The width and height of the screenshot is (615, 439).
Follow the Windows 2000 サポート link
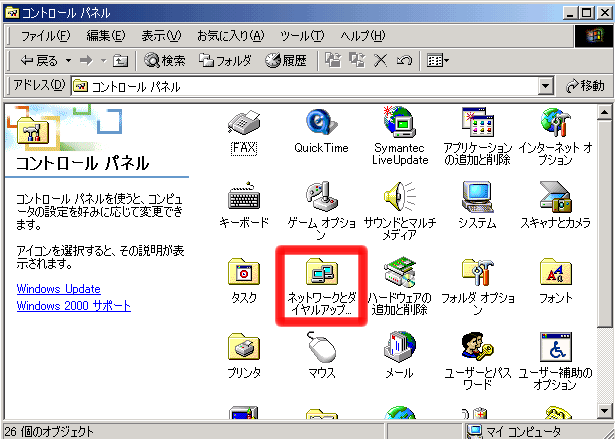[74, 306]
